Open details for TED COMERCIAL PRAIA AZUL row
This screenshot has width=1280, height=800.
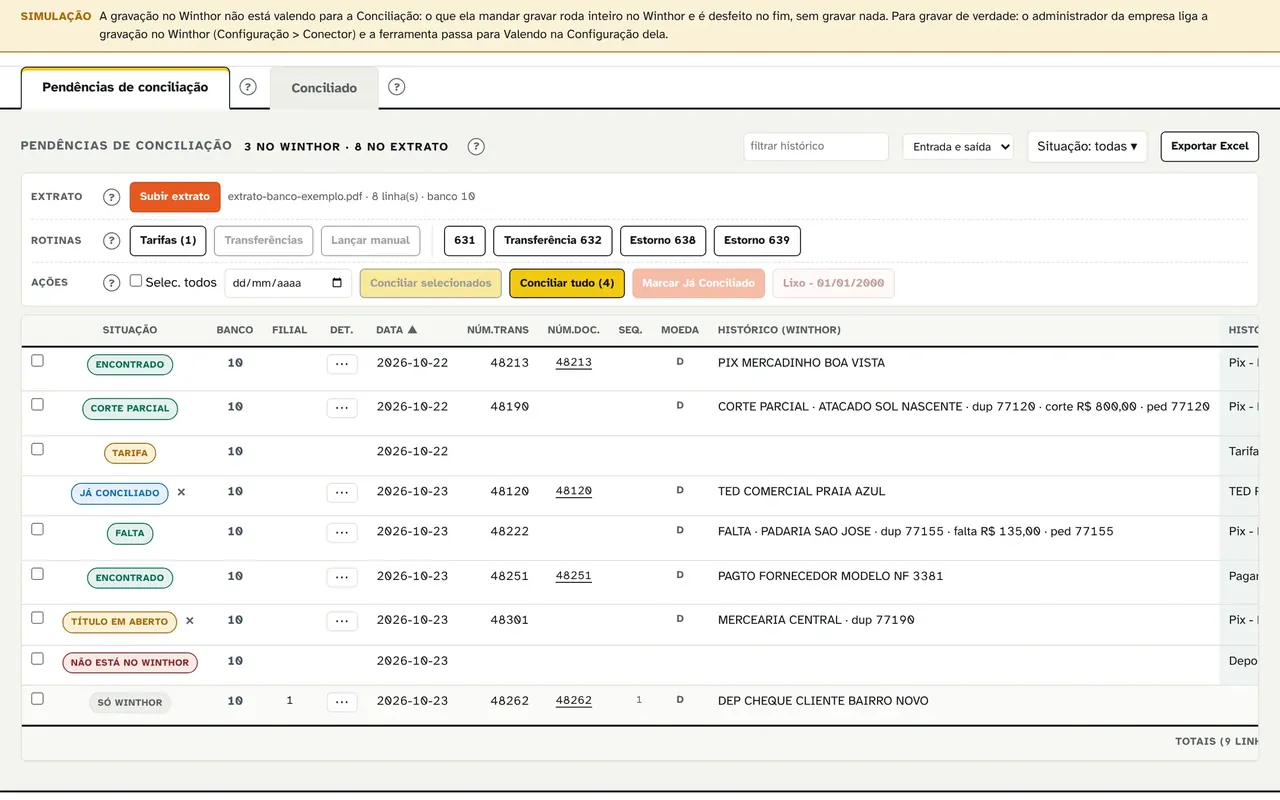click(342, 492)
